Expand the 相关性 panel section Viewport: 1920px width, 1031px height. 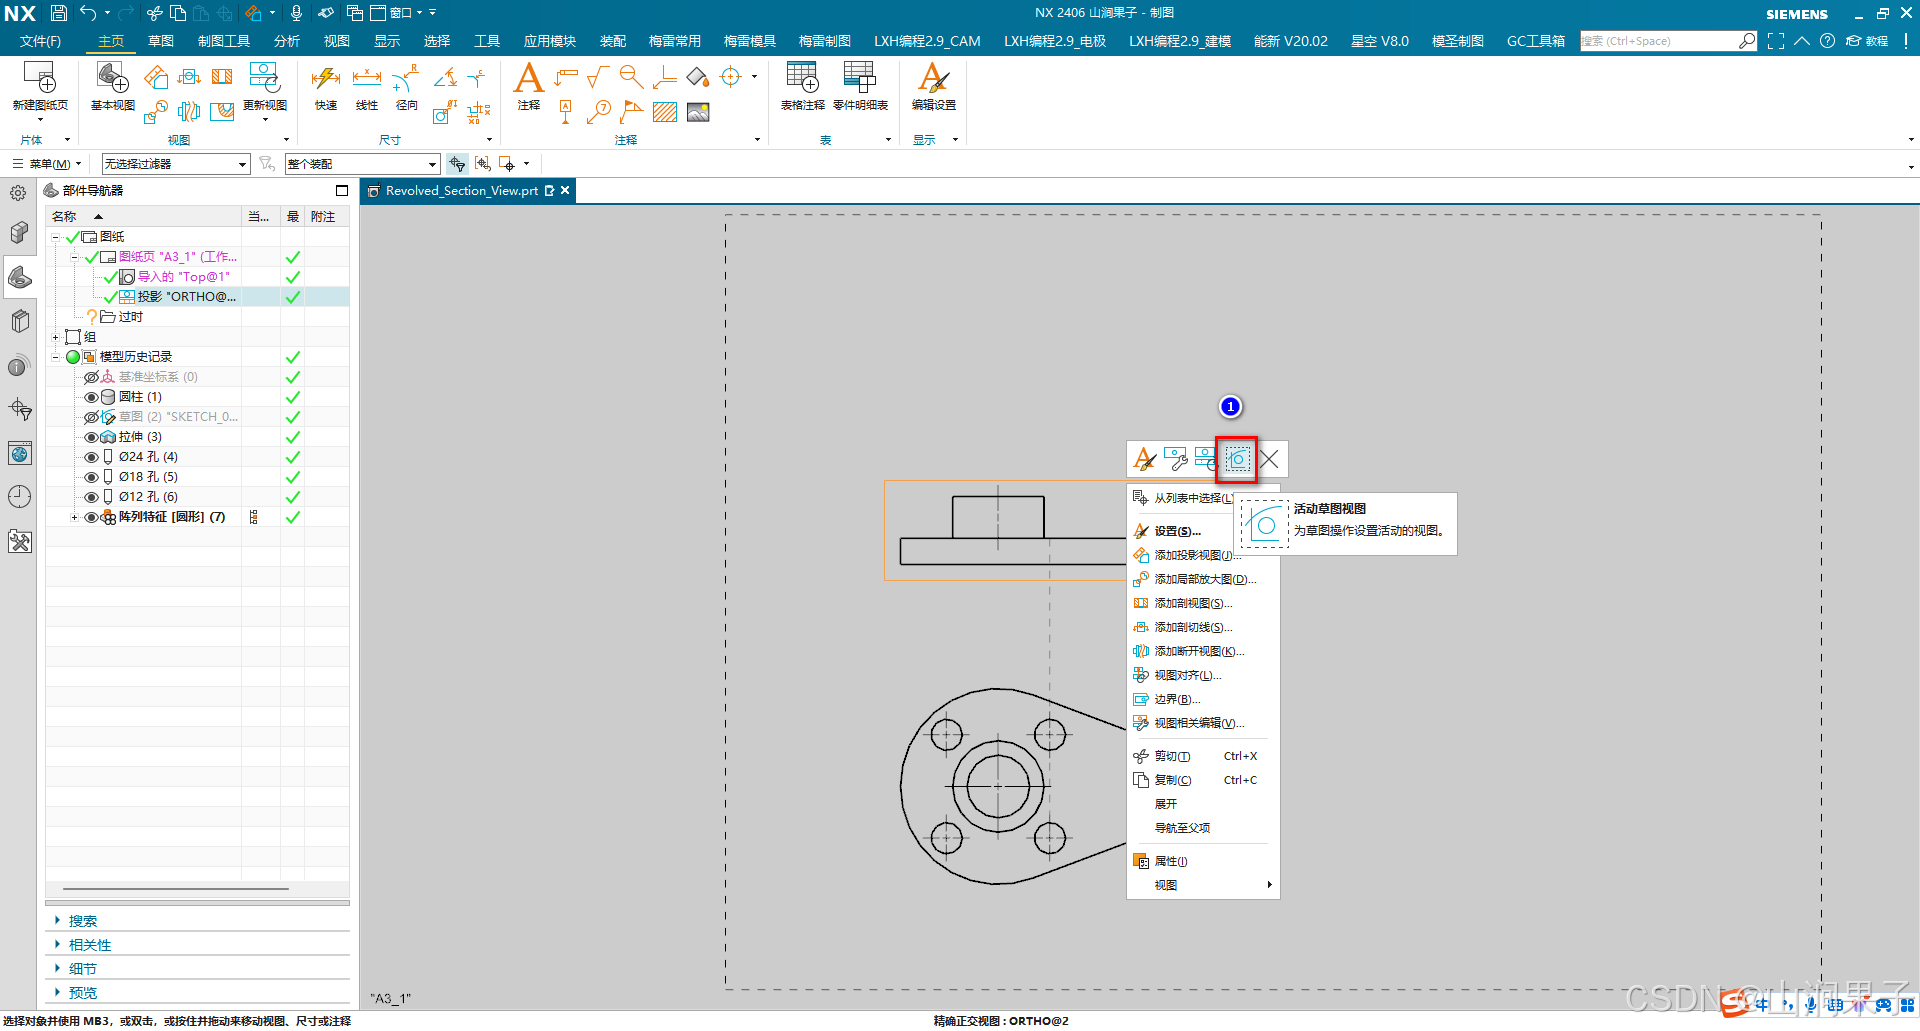90,945
